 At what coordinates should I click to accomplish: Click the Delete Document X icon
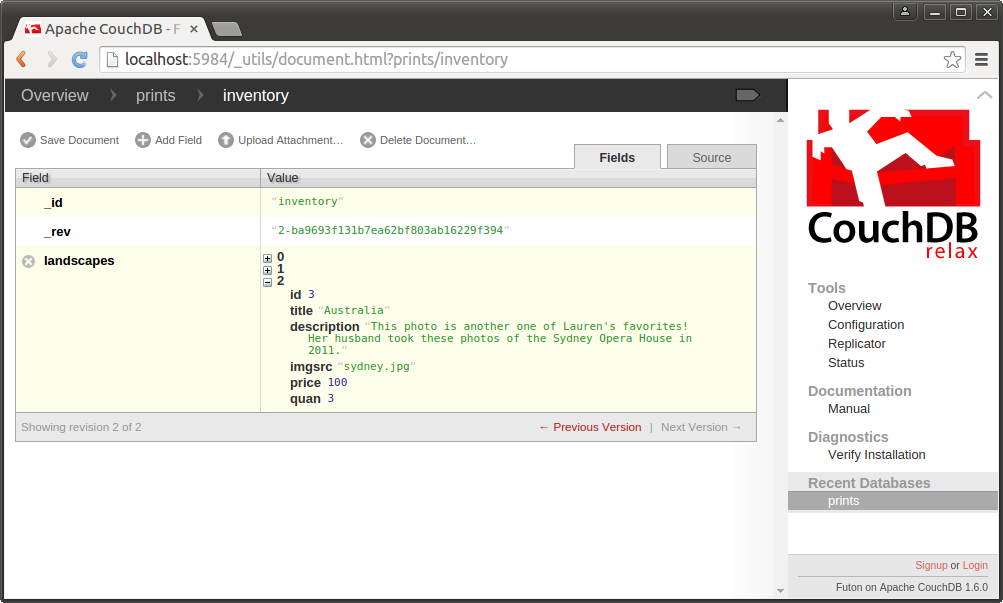[368, 140]
